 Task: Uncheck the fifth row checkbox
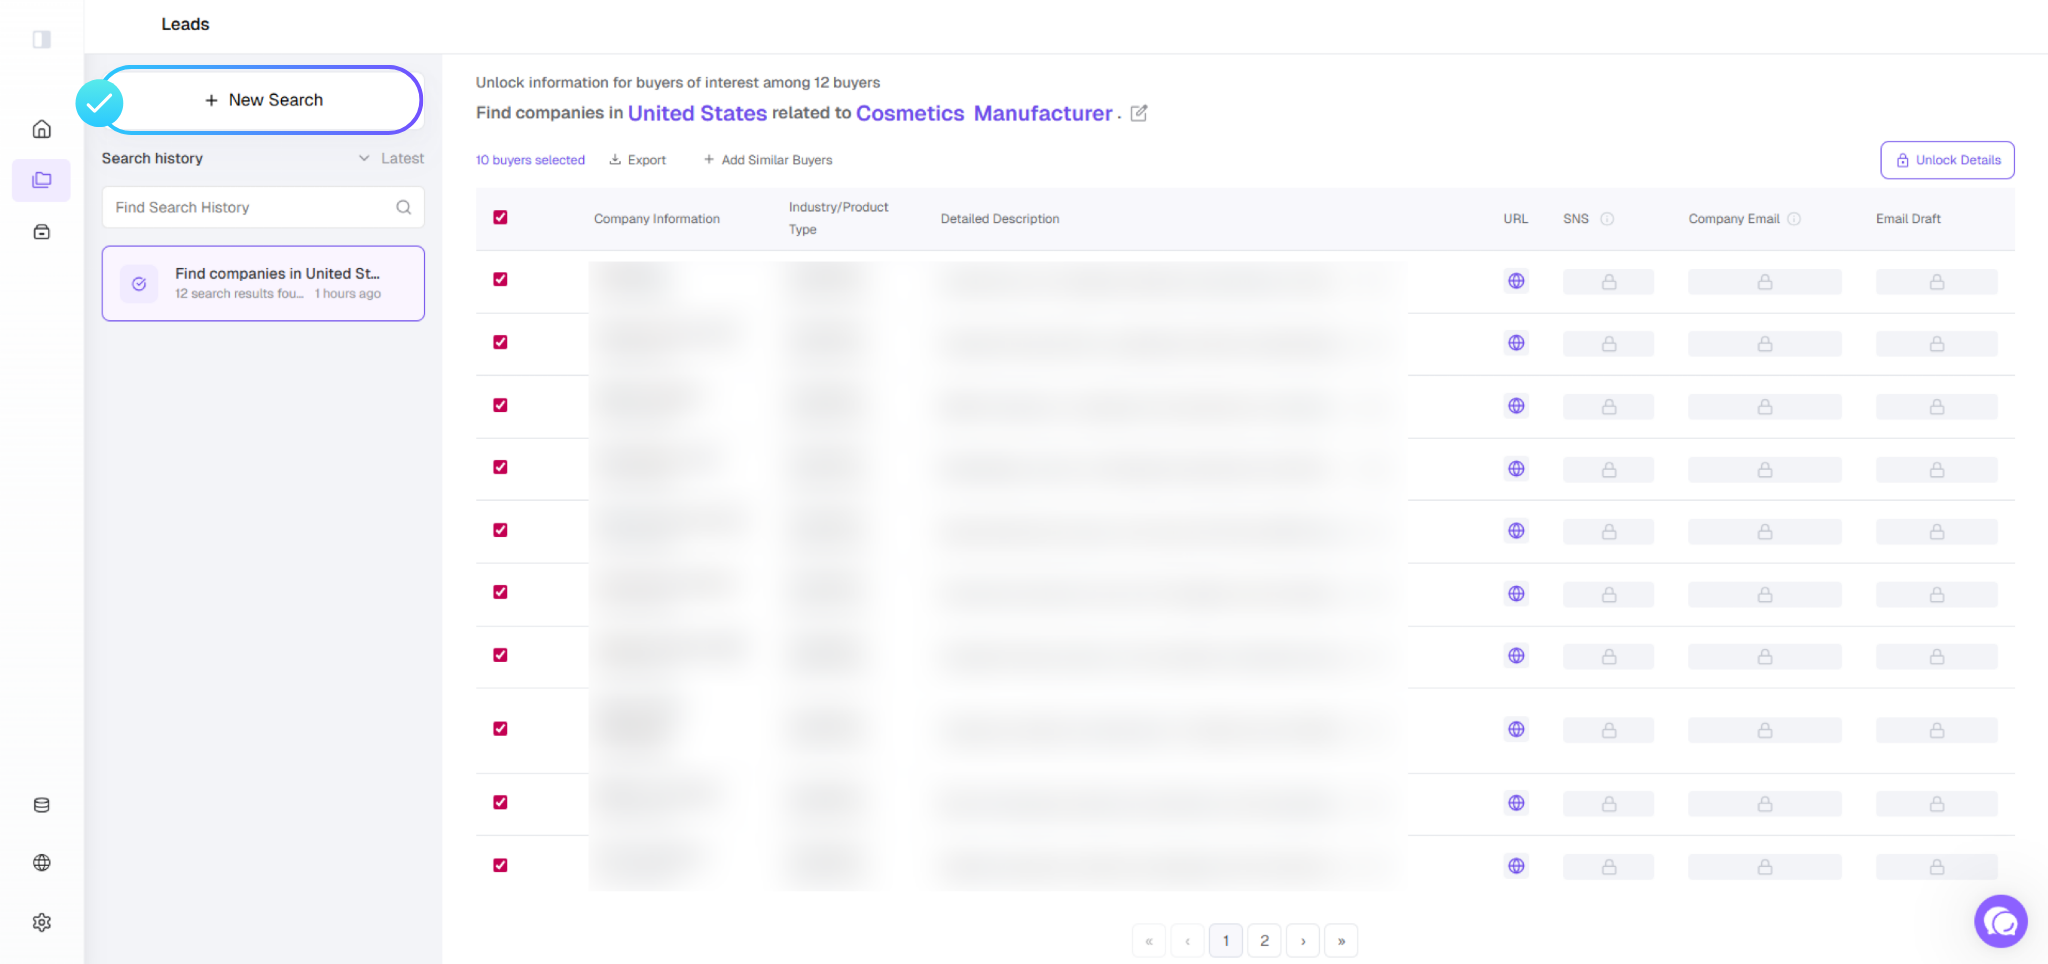[500, 530]
